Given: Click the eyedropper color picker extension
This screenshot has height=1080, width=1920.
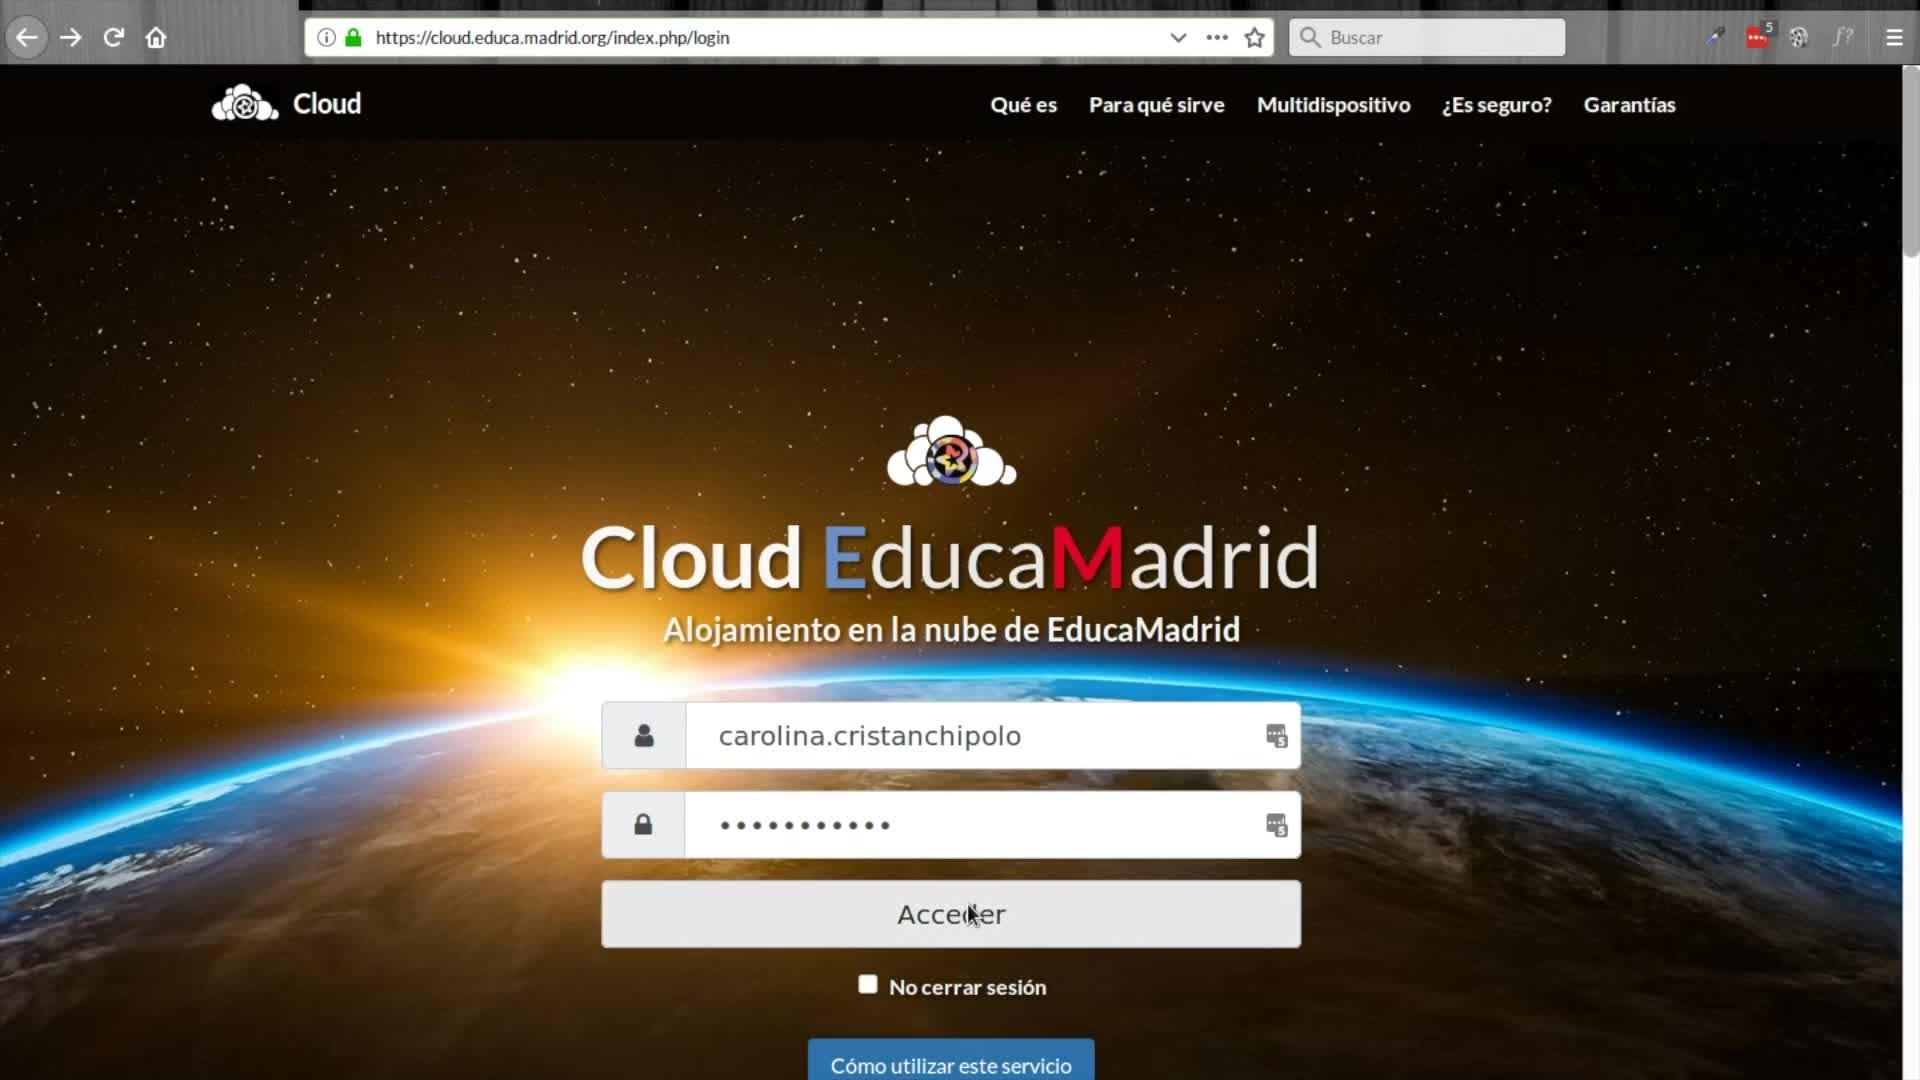Looking at the screenshot, I should 1715,38.
